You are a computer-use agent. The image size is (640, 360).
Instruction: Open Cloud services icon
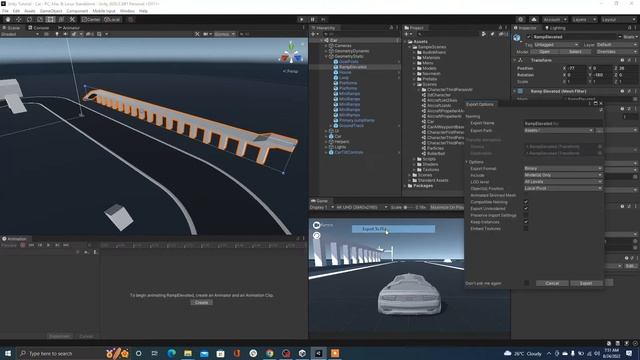pyautogui.click(x=533, y=20)
